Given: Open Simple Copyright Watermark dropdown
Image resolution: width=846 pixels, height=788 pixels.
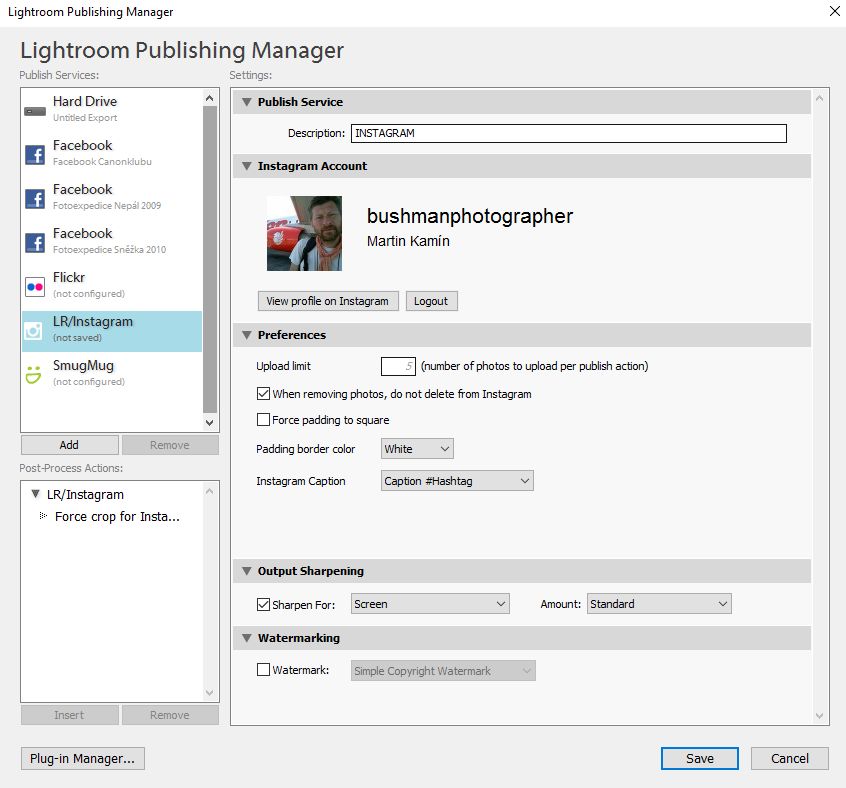Looking at the screenshot, I should pyautogui.click(x=443, y=670).
